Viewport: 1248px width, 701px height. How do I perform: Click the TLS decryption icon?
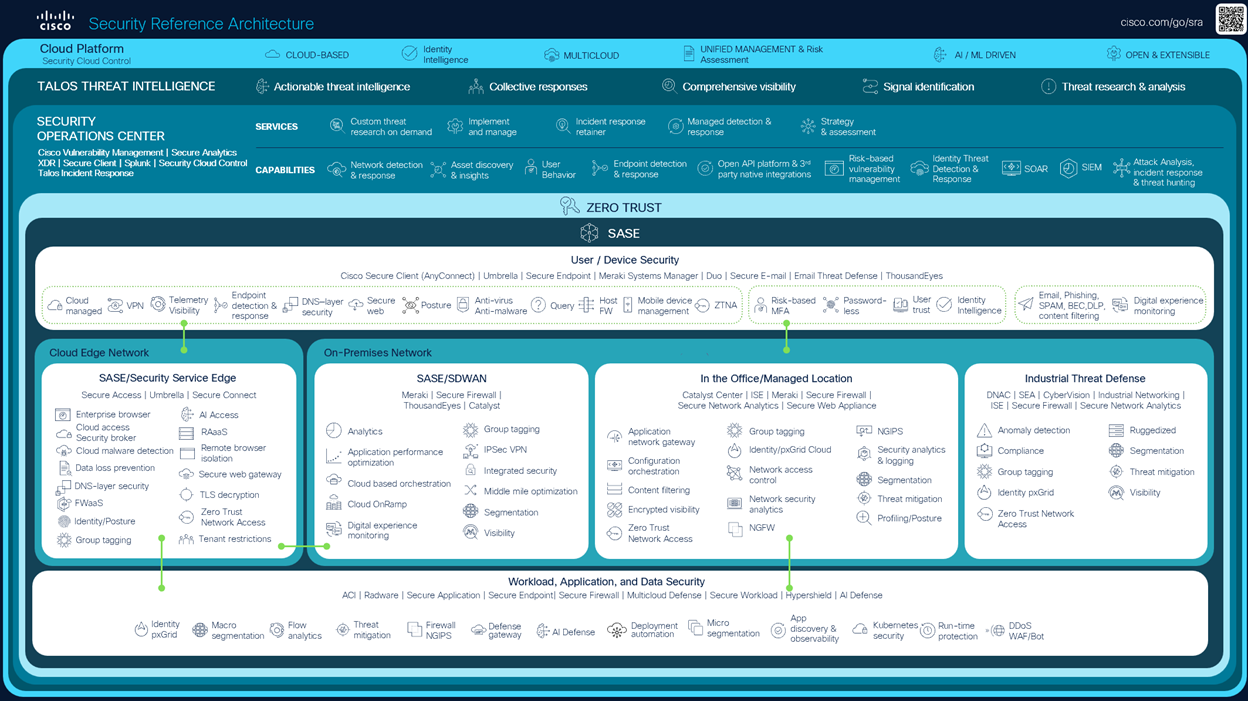click(186, 495)
